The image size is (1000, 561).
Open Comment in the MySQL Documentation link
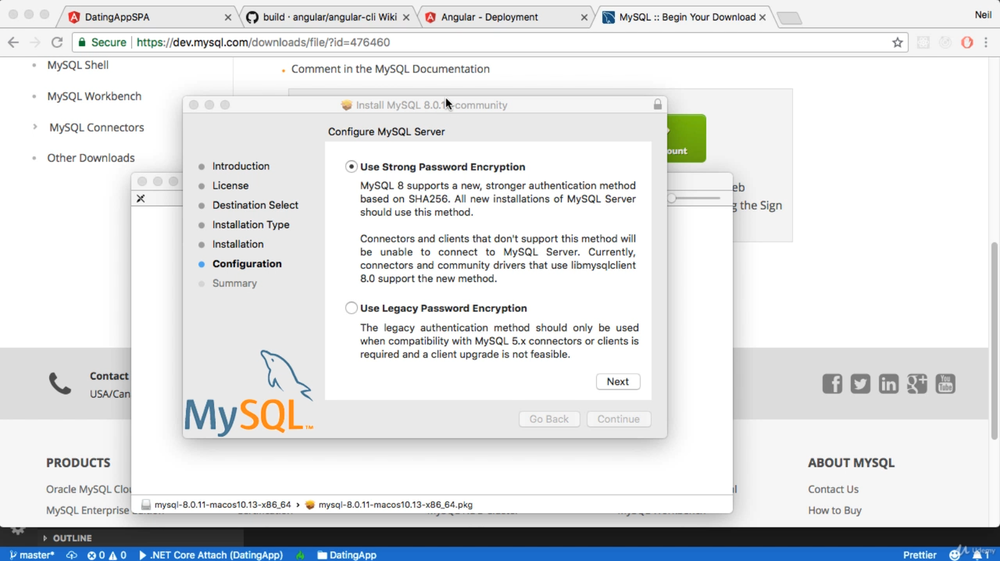(390, 69)
